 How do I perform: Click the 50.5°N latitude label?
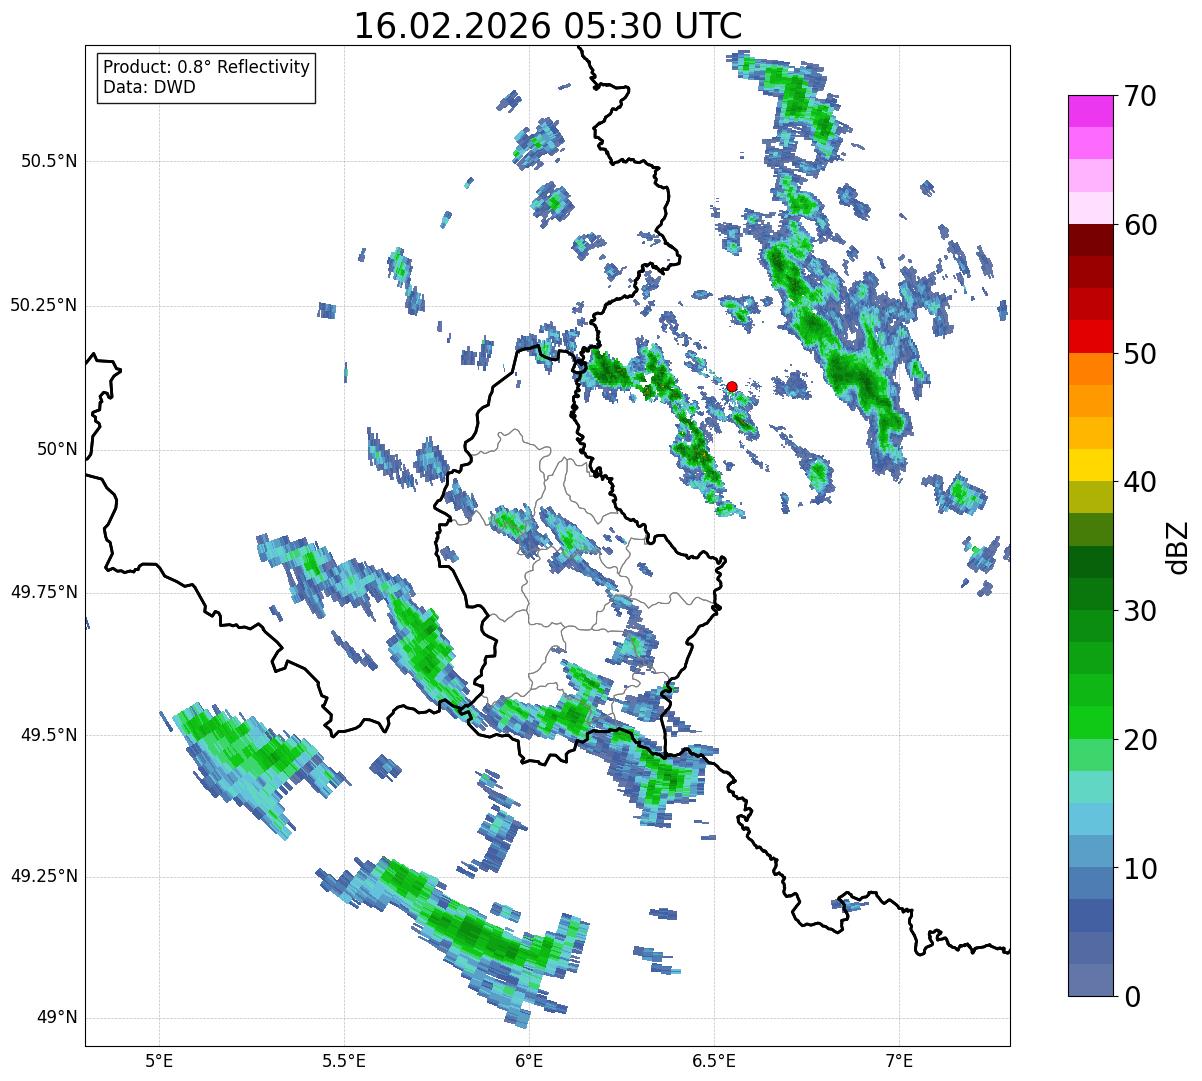point(49,161)
